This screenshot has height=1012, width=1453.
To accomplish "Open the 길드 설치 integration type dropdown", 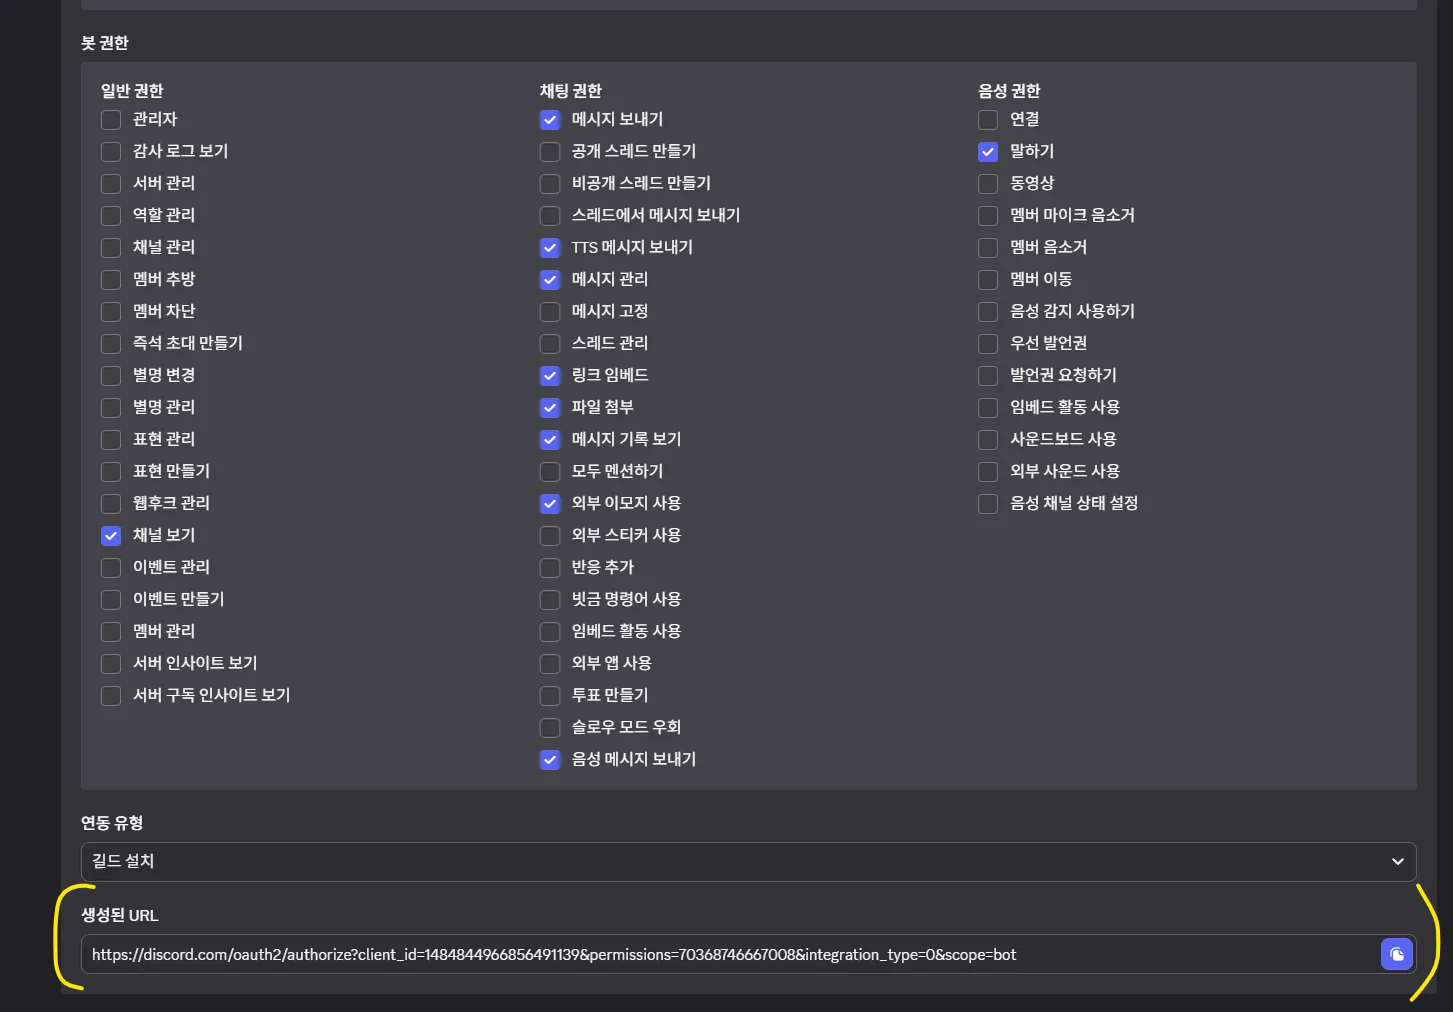I will [x=747, y=861].
